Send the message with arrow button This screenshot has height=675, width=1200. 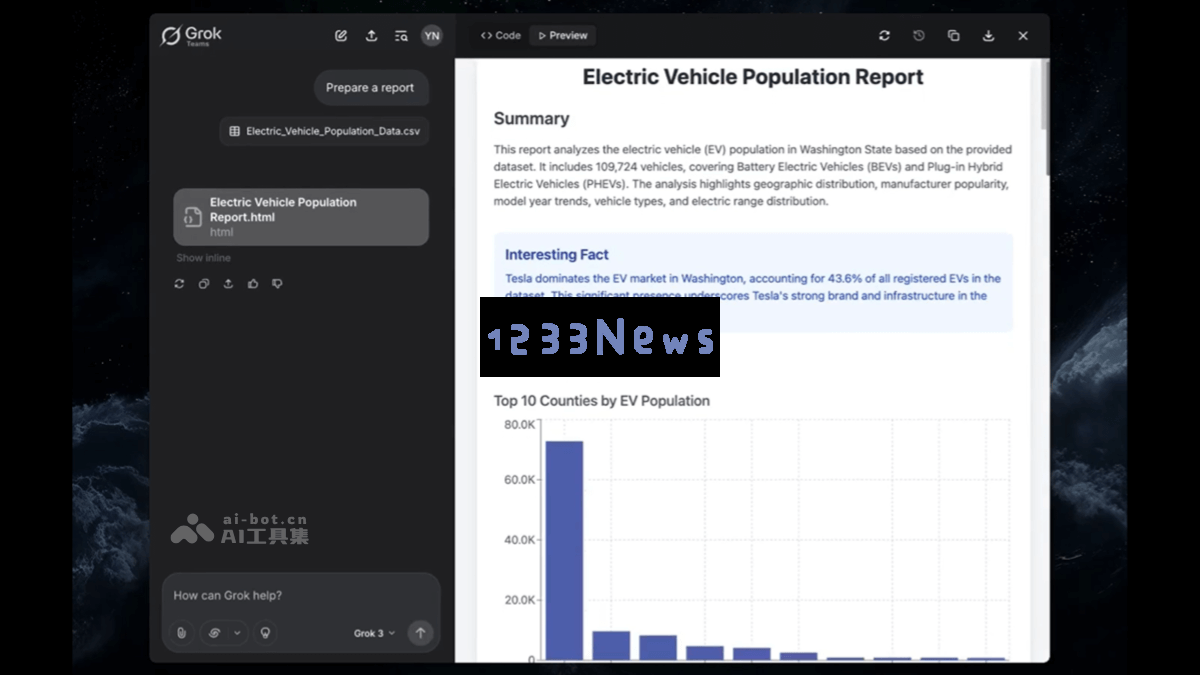(420, 633)
